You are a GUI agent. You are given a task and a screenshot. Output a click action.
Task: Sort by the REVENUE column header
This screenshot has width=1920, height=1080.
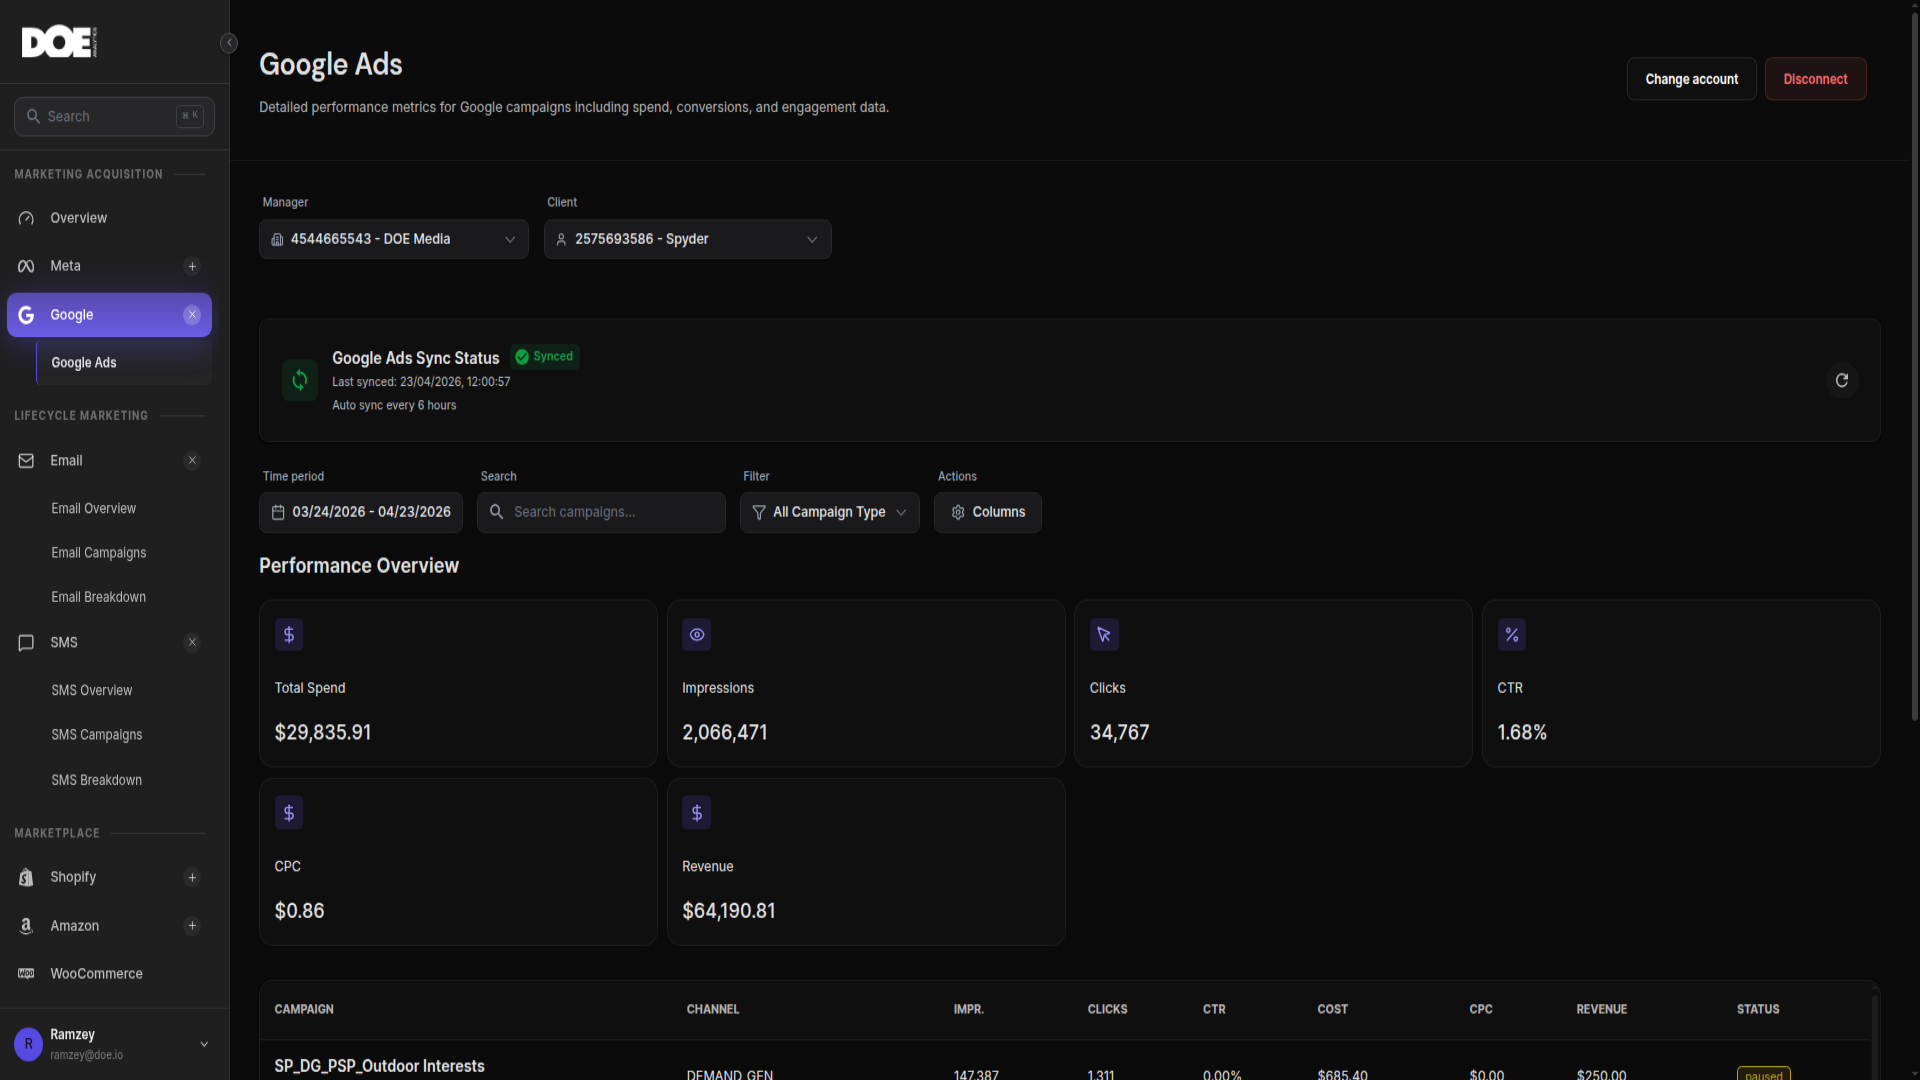click(x=1602, y=1010)
